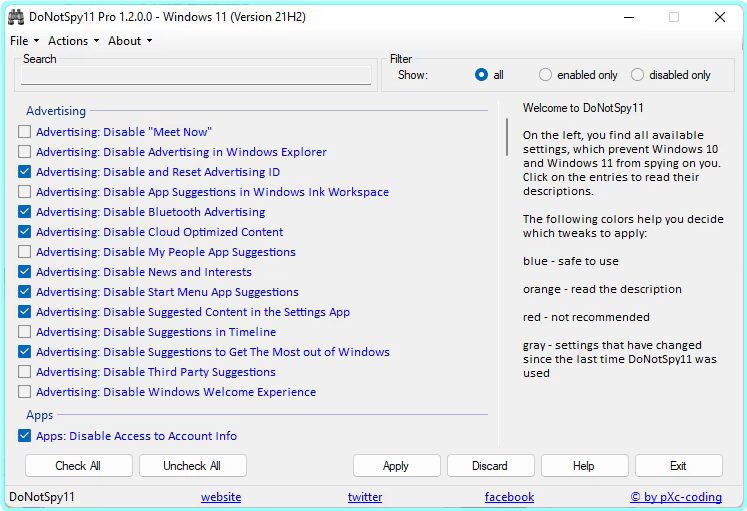Check Disable Suggestions in Timeline
This screenshot has width=747, height=511.
(x=24, y=331)
